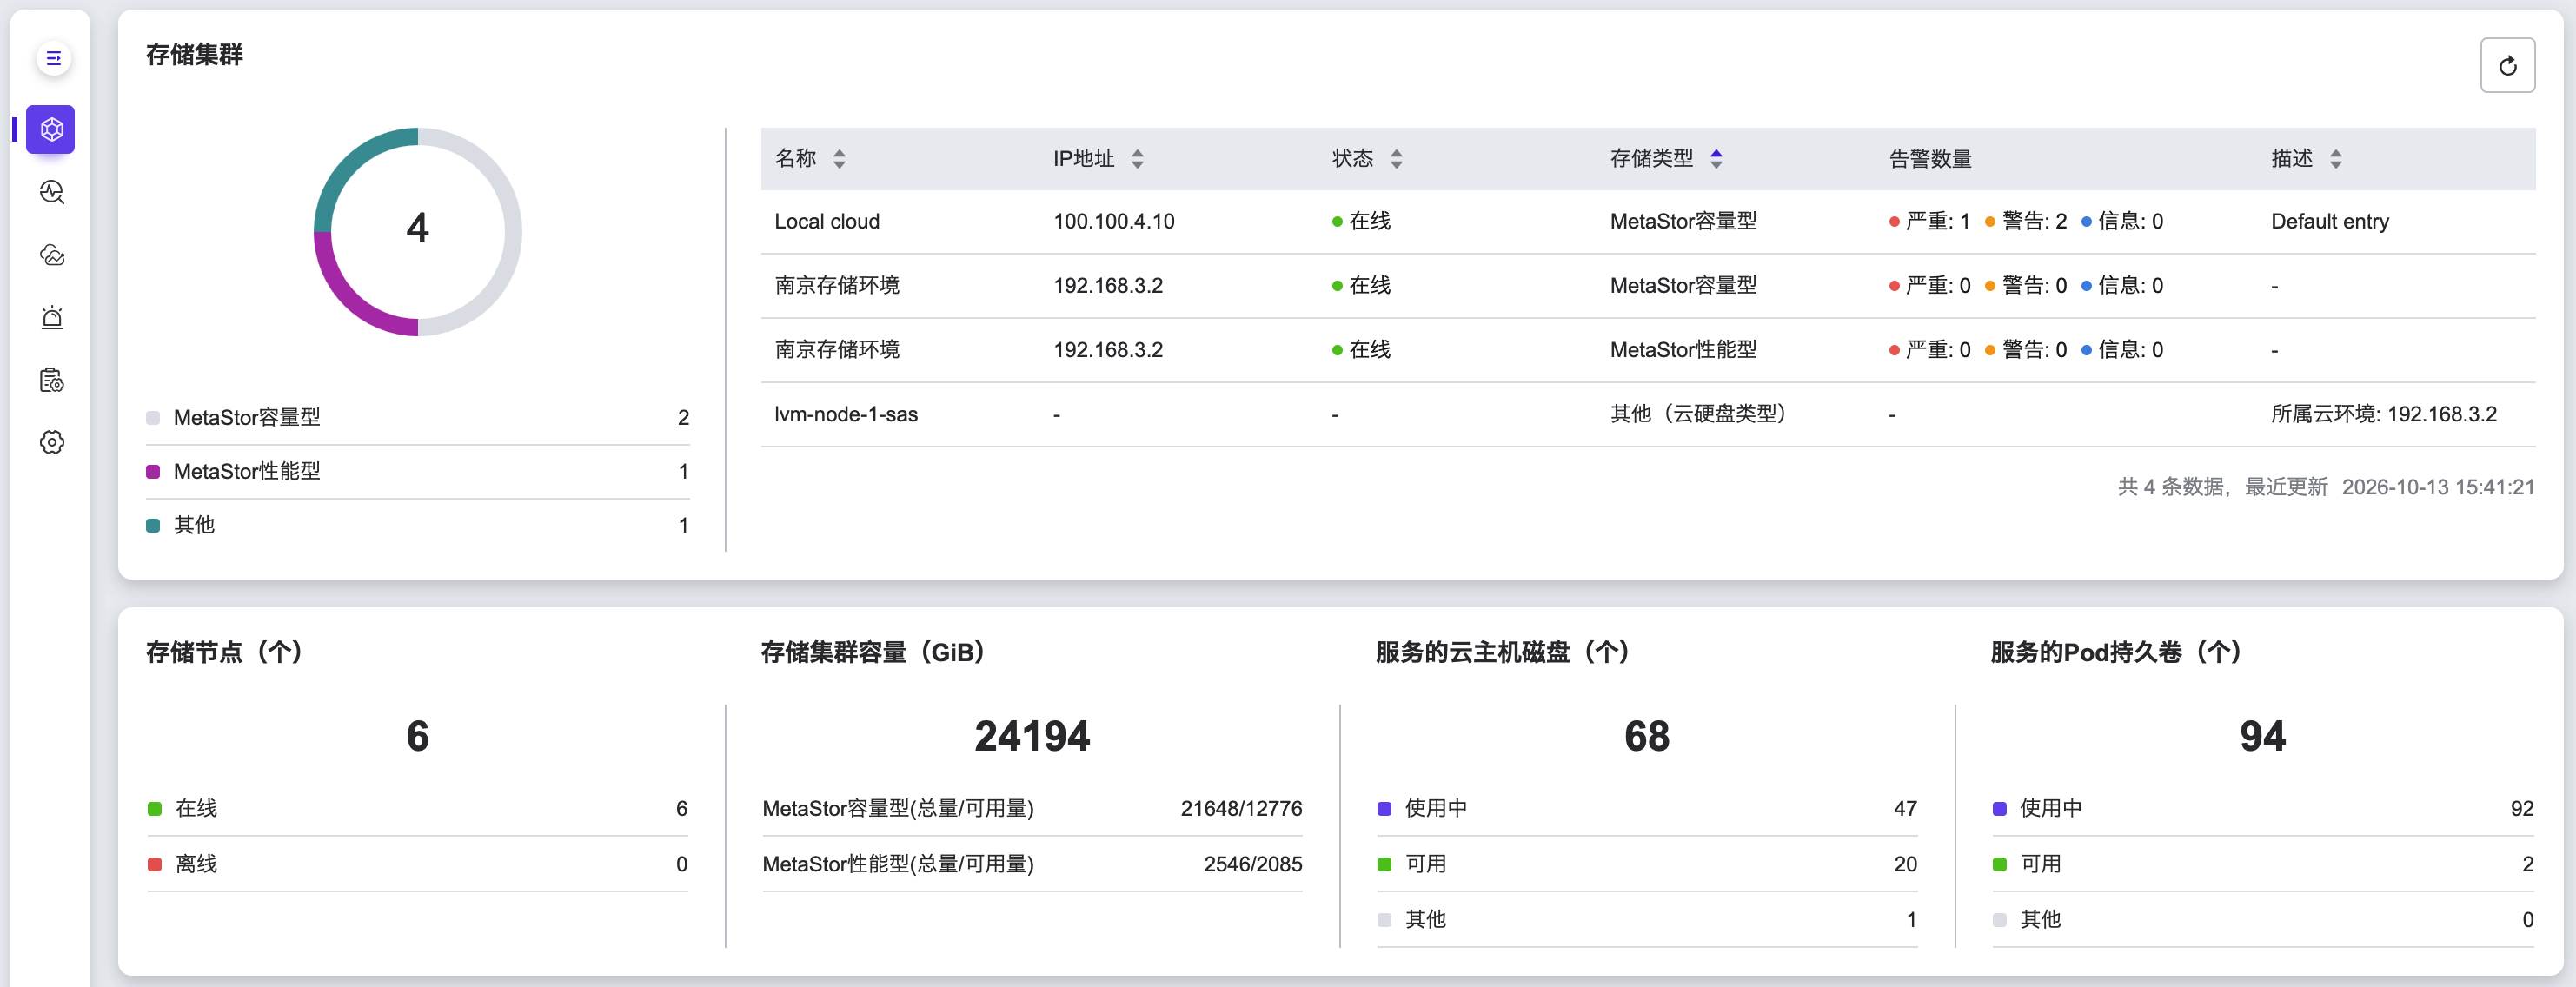The image size is (2576, 987).
Task: Open the alarm siren sidebar icon
Action: pos(52,318)
